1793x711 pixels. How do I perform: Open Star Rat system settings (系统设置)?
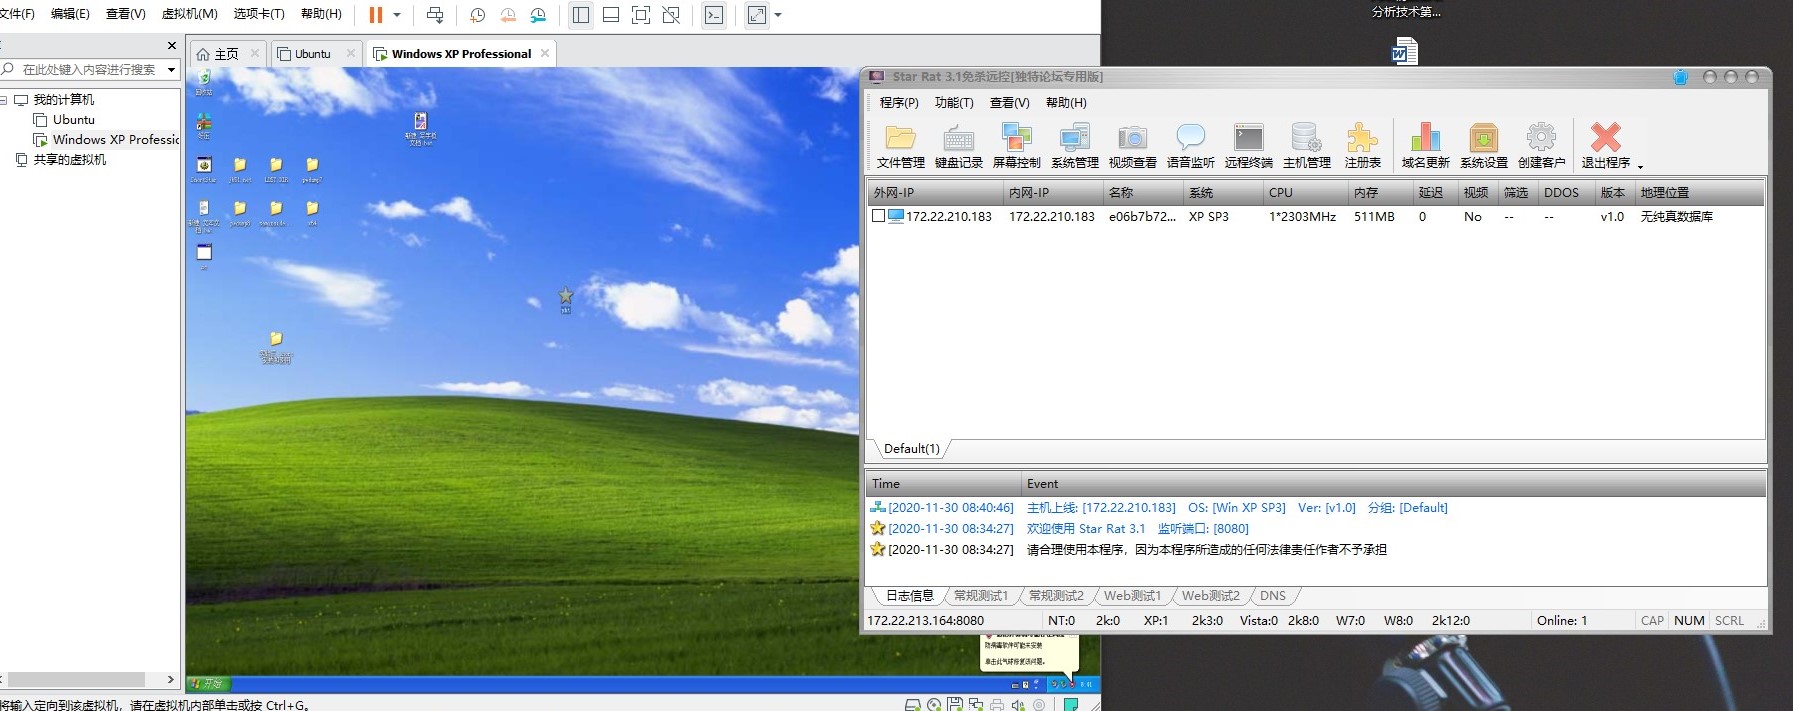click(x=1483, y=146)
